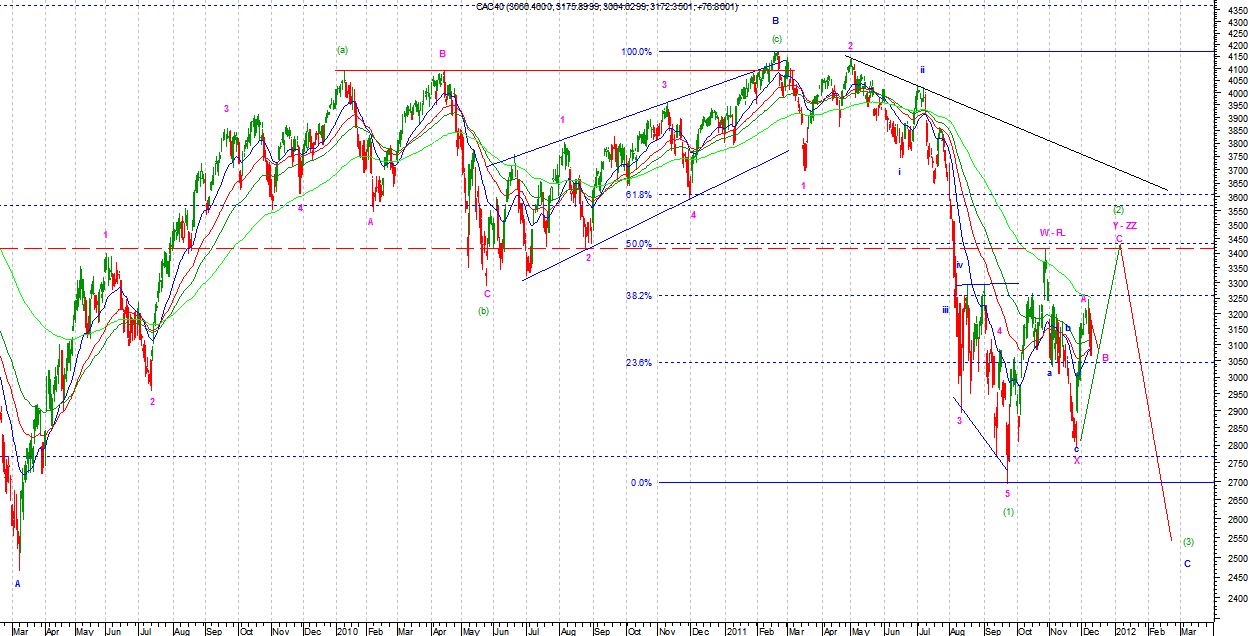This screenshot has width=1250, height=636.
Task: Click the 38.2% Fibonacci retracement label
Action: pyautogui.click(x=637, y=296)
